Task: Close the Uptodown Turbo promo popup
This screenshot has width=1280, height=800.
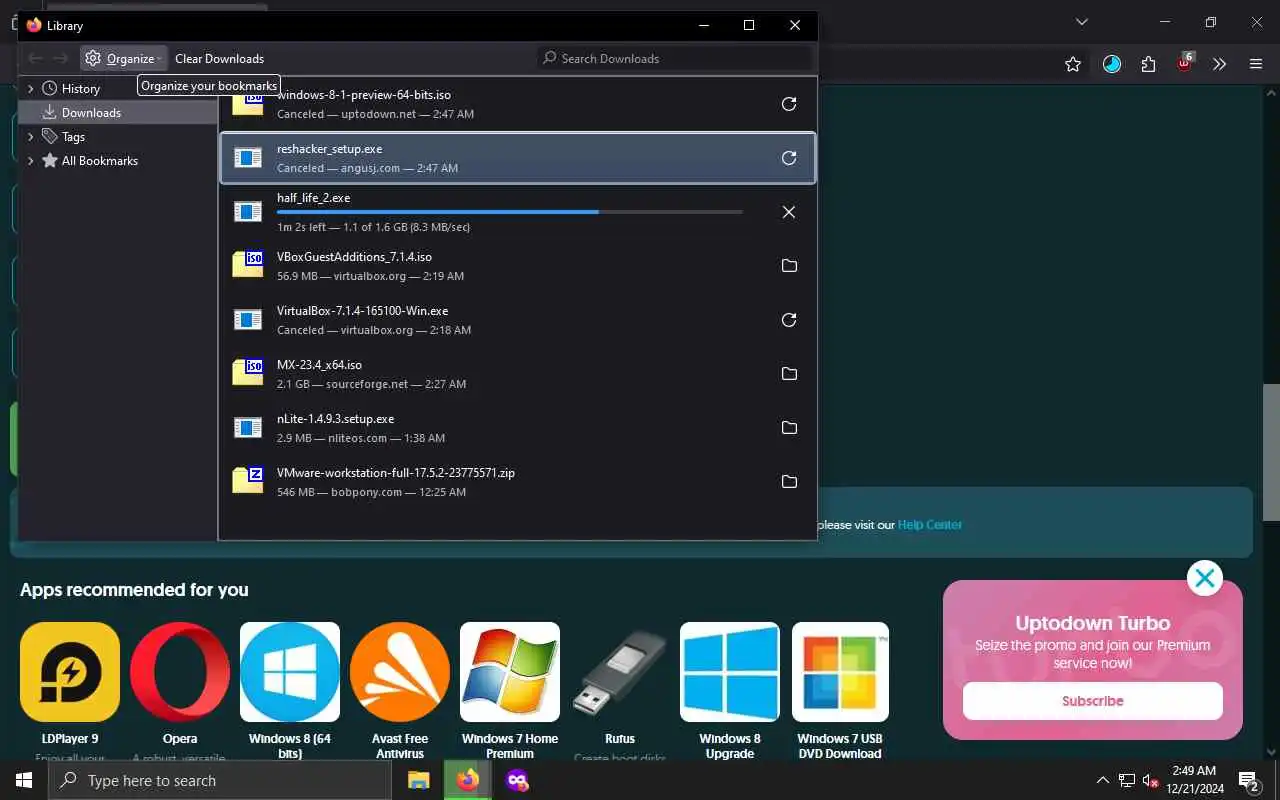Action: 1205,578
